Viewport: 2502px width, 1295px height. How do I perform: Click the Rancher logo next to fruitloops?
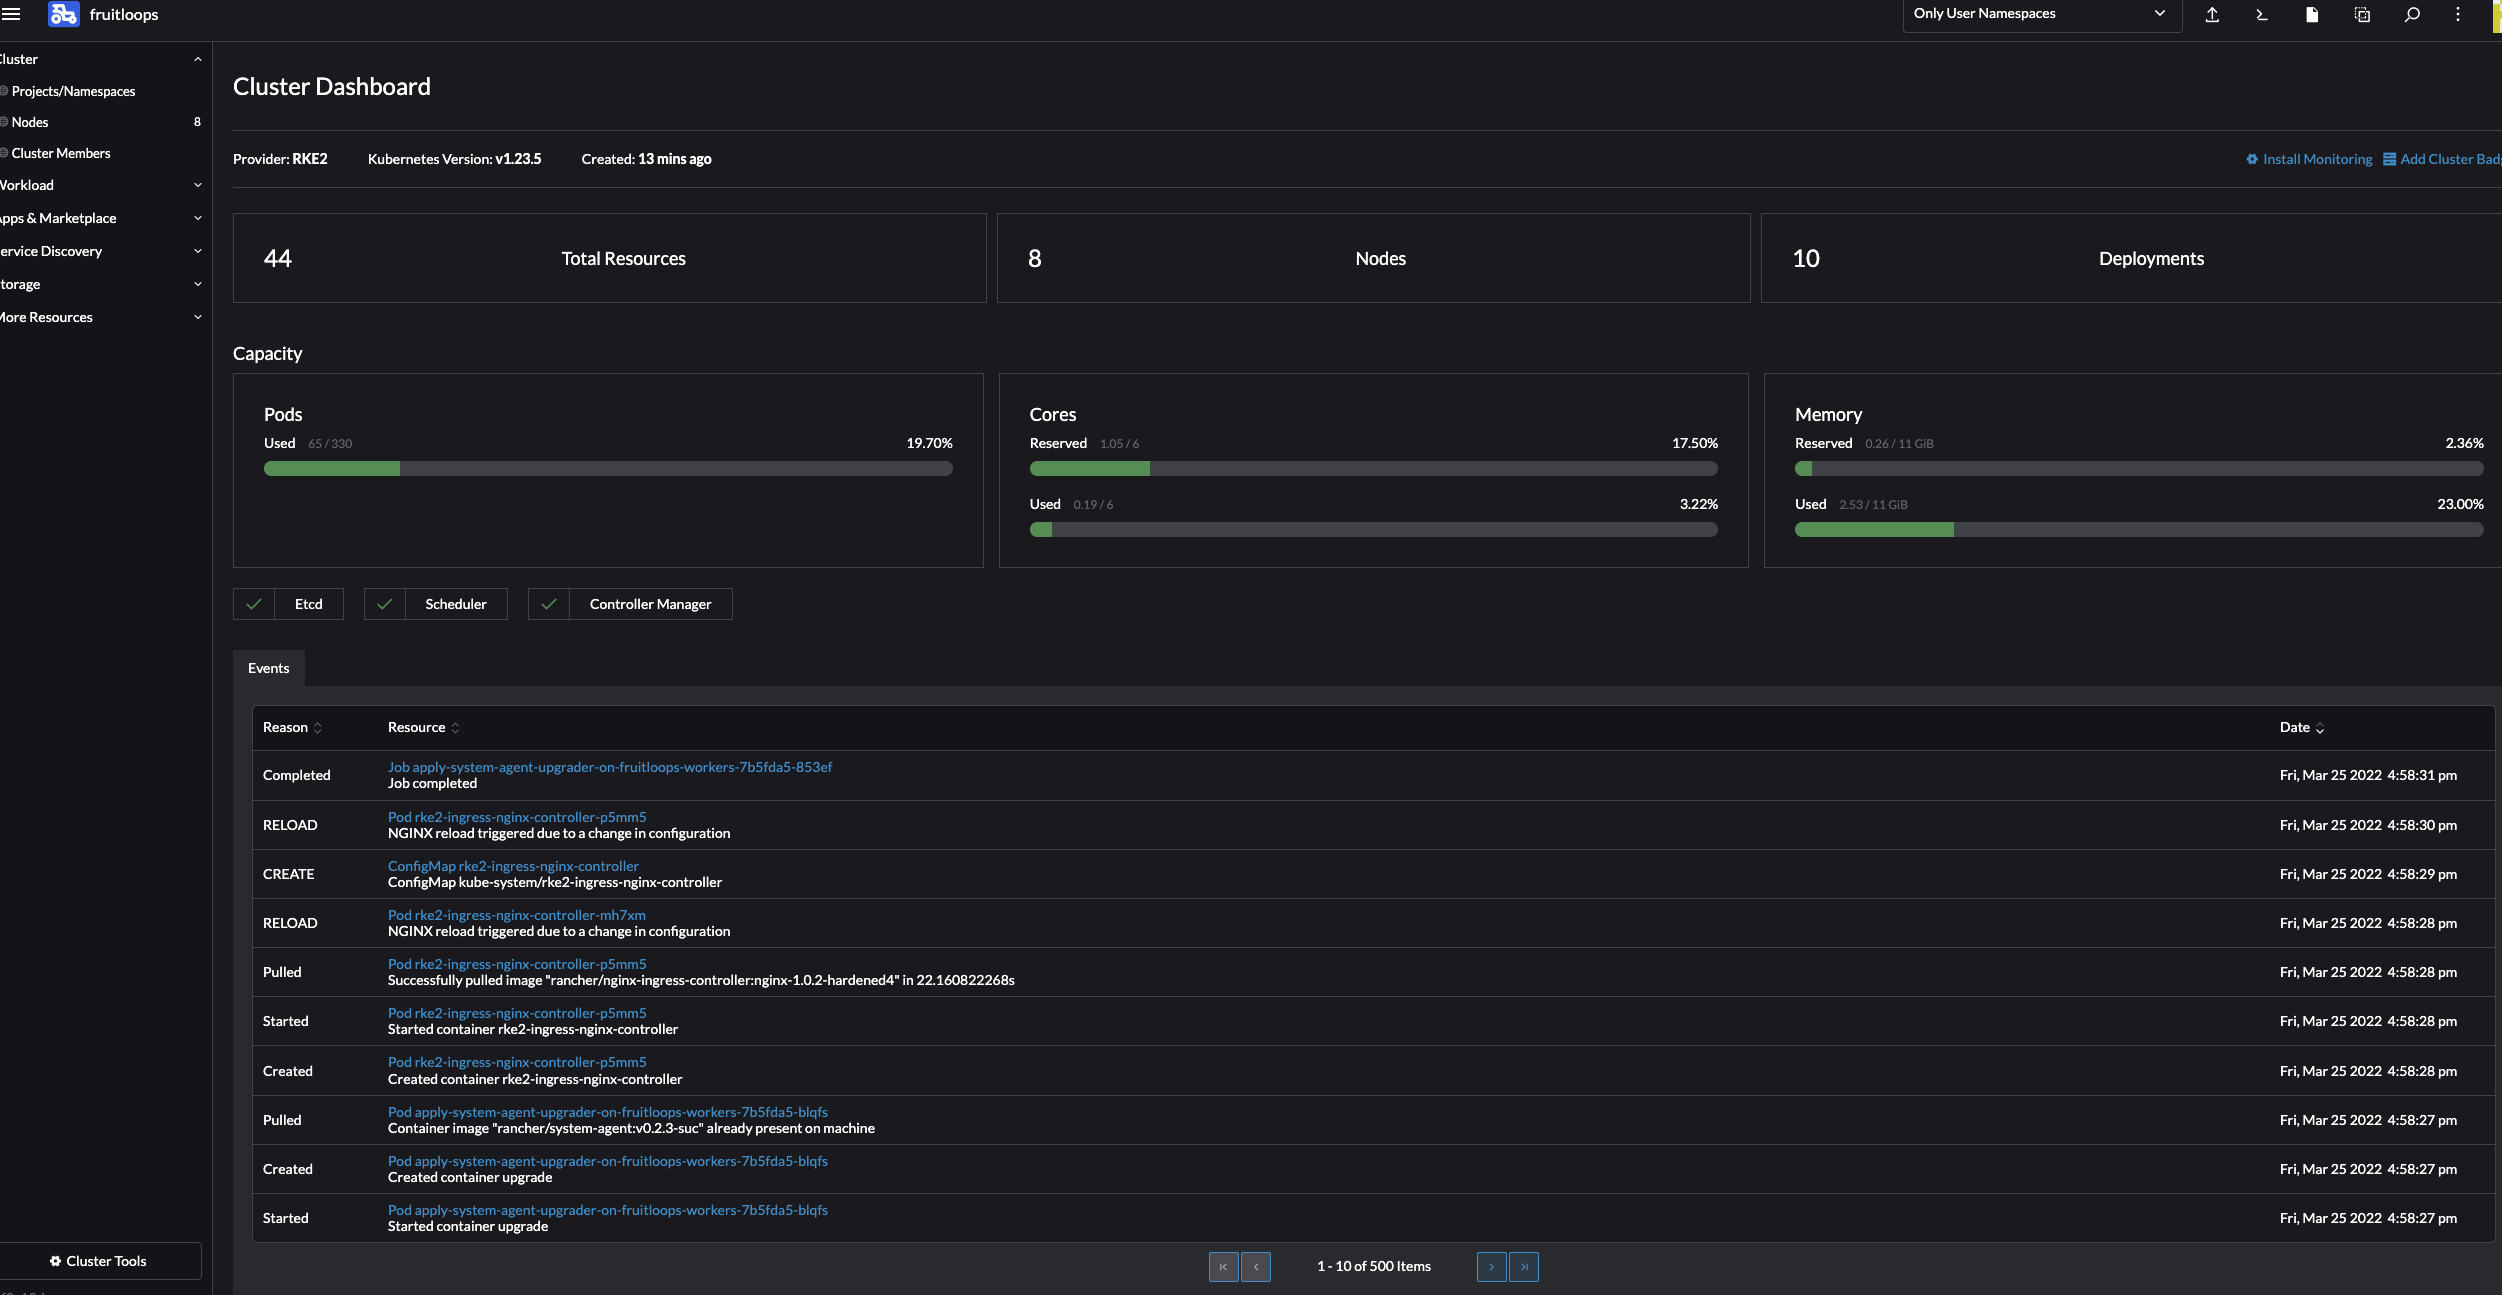(x=63, y=14)
